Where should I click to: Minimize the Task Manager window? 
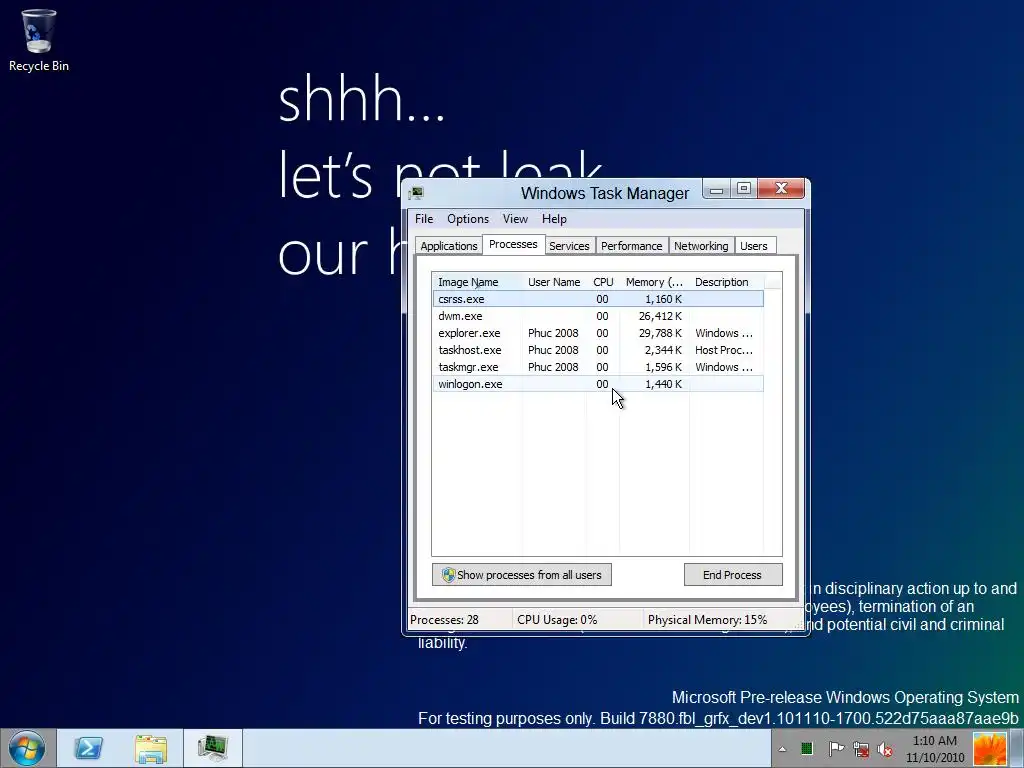coord(716,189)
